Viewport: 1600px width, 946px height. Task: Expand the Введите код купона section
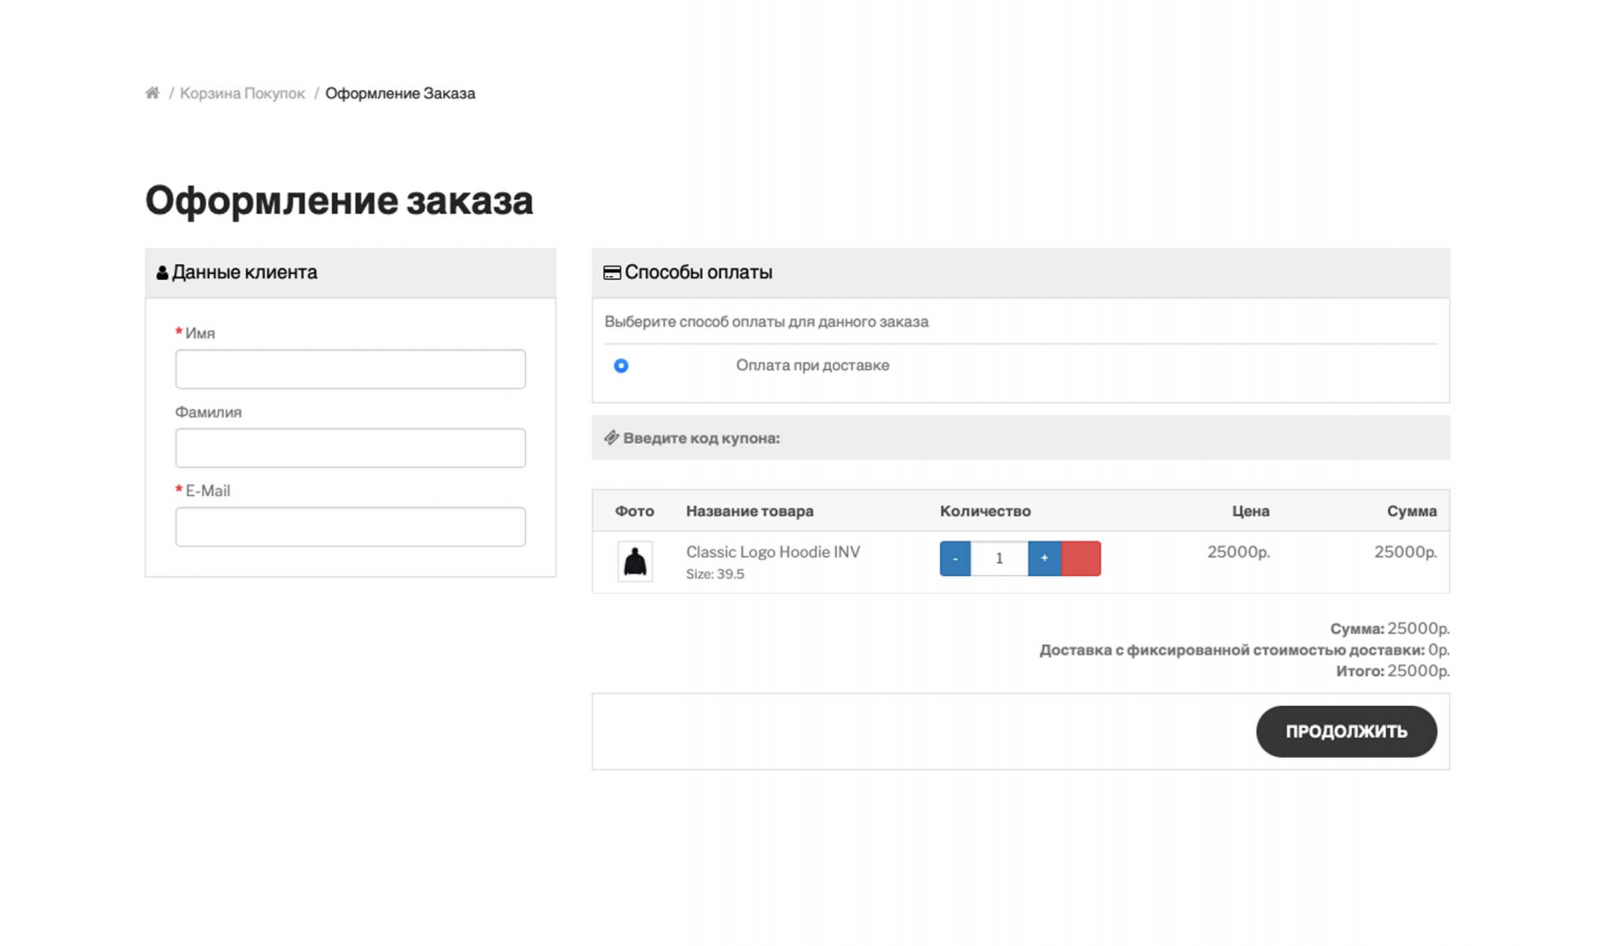(x=1020, y=438)
